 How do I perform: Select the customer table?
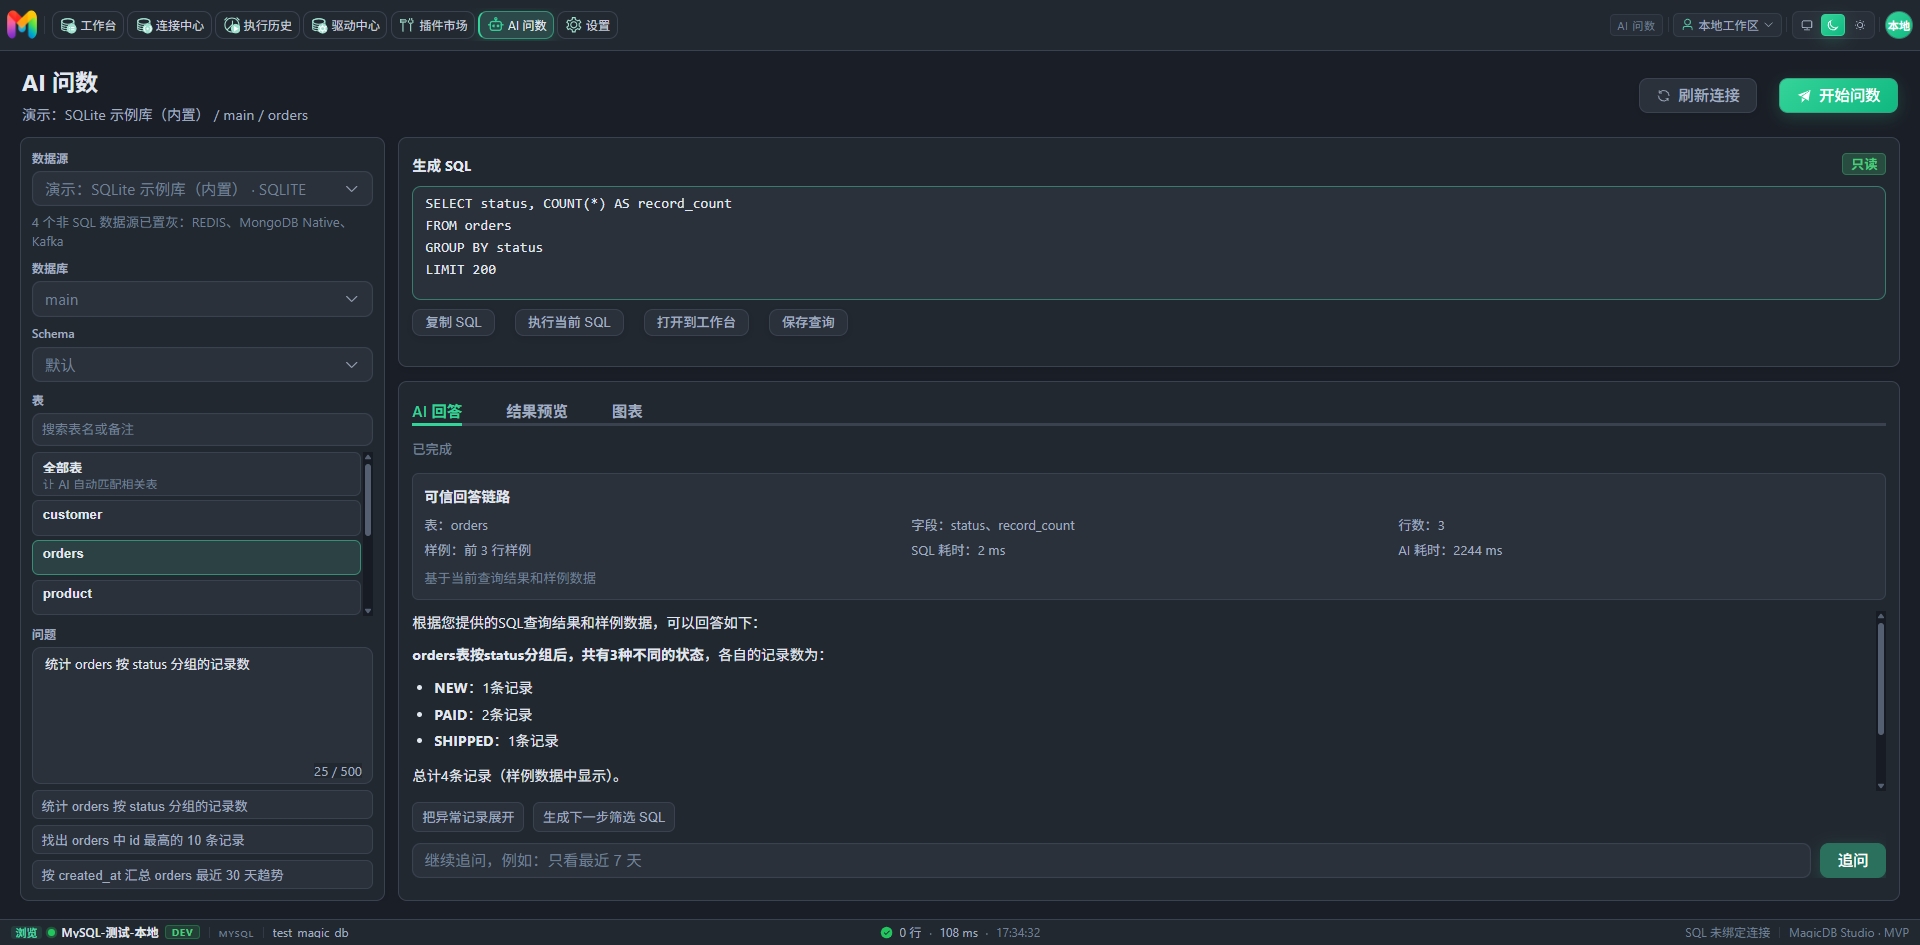pyautogui.click(x=196, y=517)
